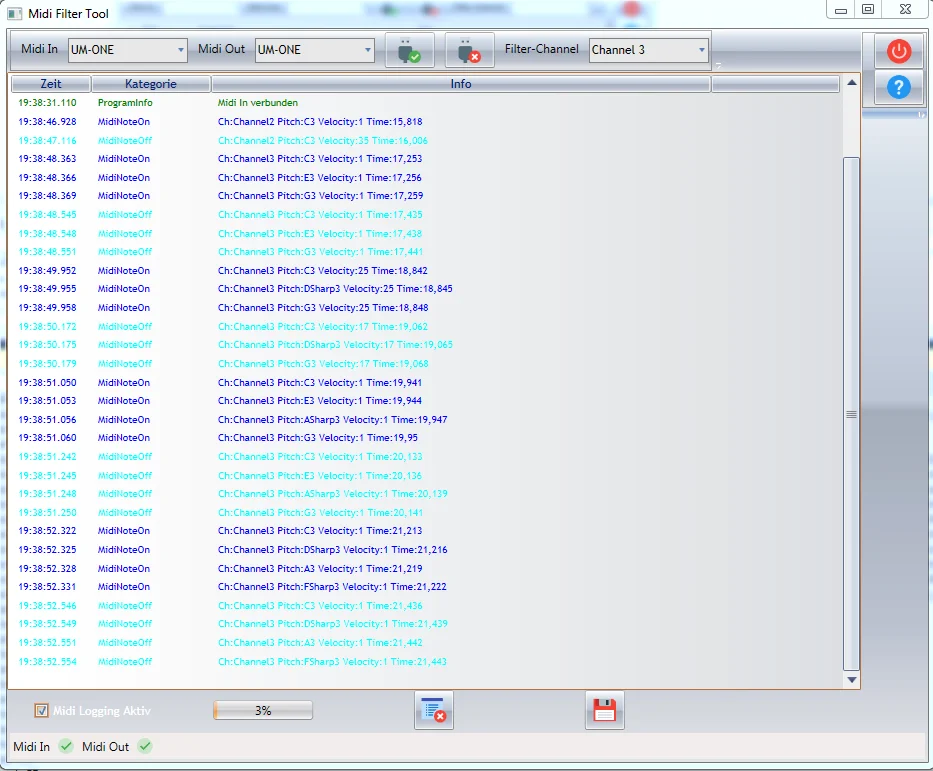Select the MidiNoteOff row at 19:38:47.116
The image size is (933, 771).
coord(425,140)
